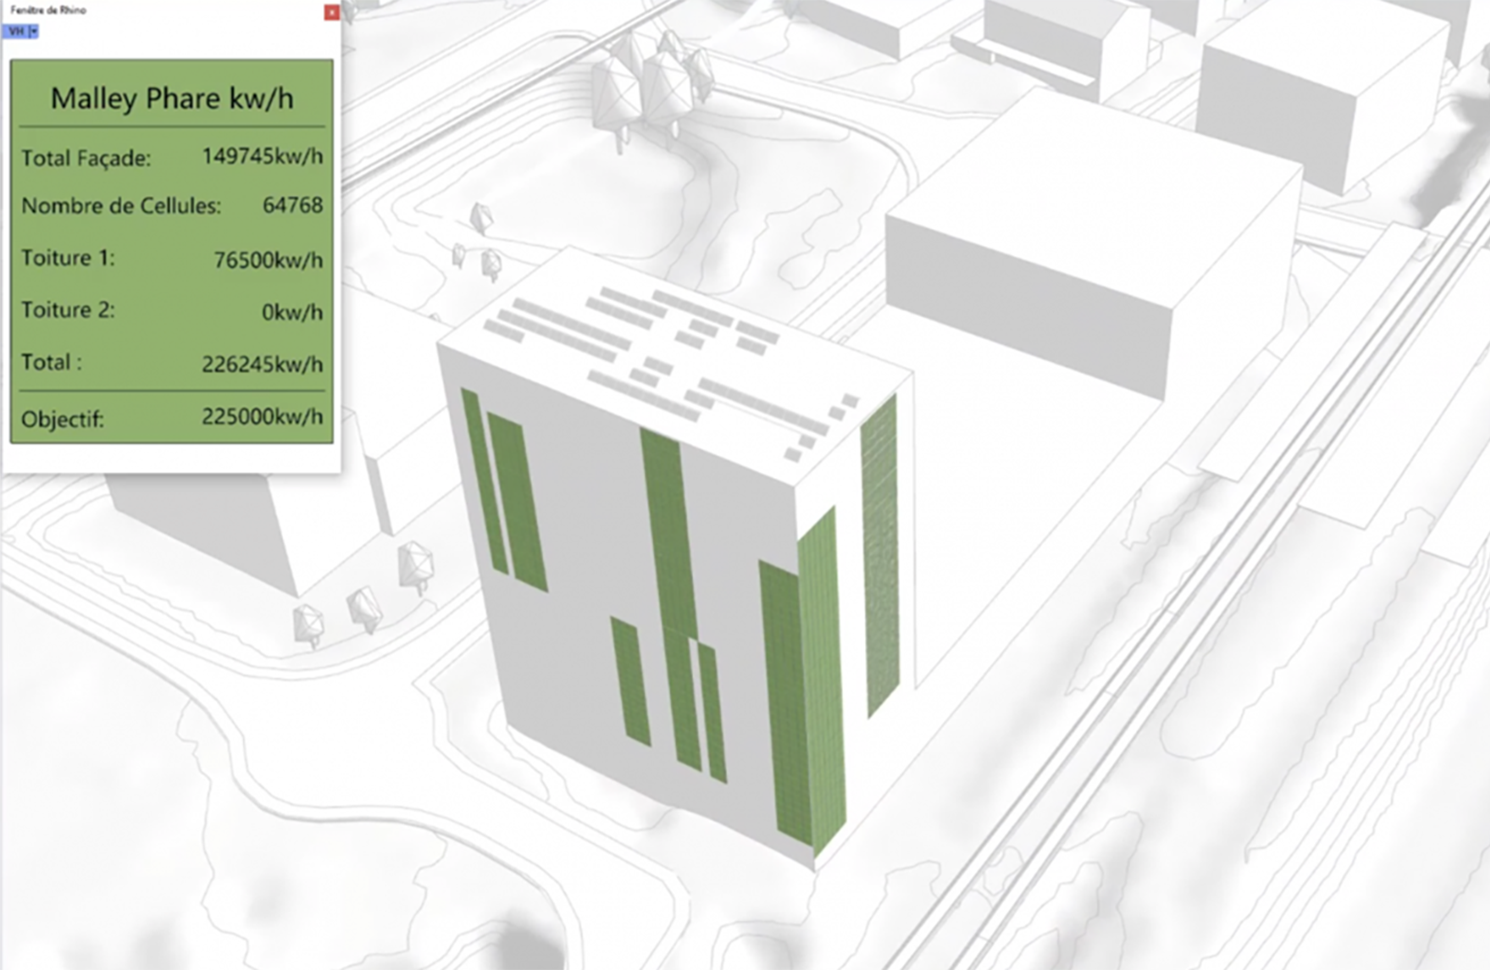
Task: Open the VH dropdown arrow
Action: click(x=34, y=32)
